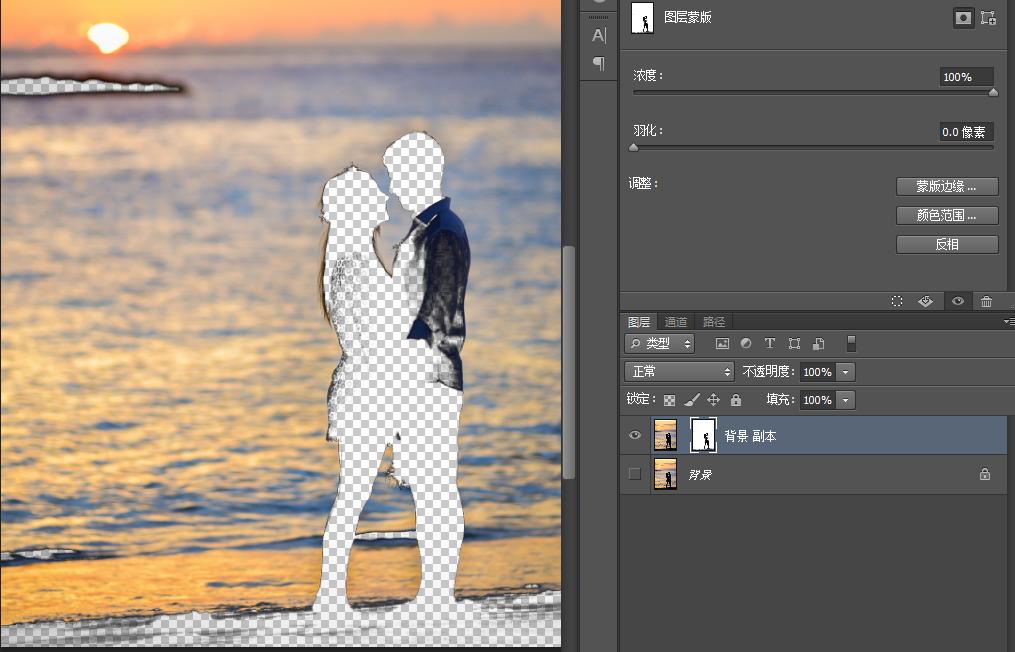This screenshot has height=652, width=1015.
Task: Delete mask using the trash icon
Action: [986, 301]
